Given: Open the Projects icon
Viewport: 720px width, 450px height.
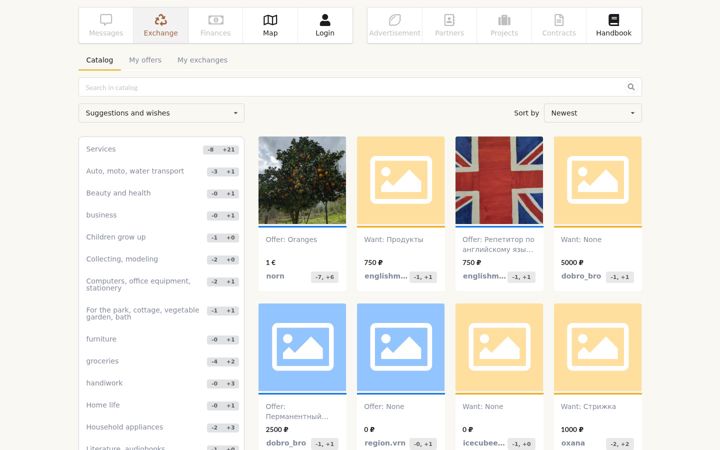Looking at the screenshot, I should [504, 20].
